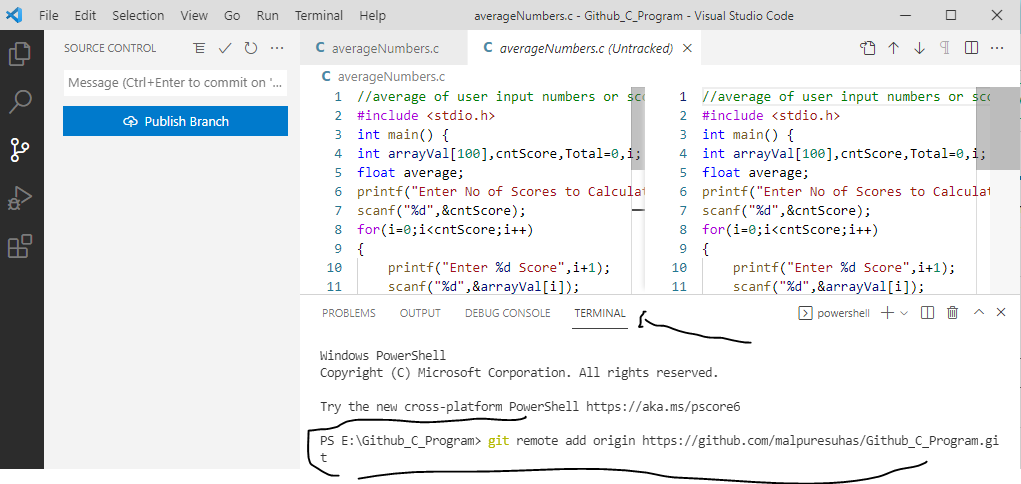Open Source Control more actions menu

pyautogui.click(x=277, y=48)
